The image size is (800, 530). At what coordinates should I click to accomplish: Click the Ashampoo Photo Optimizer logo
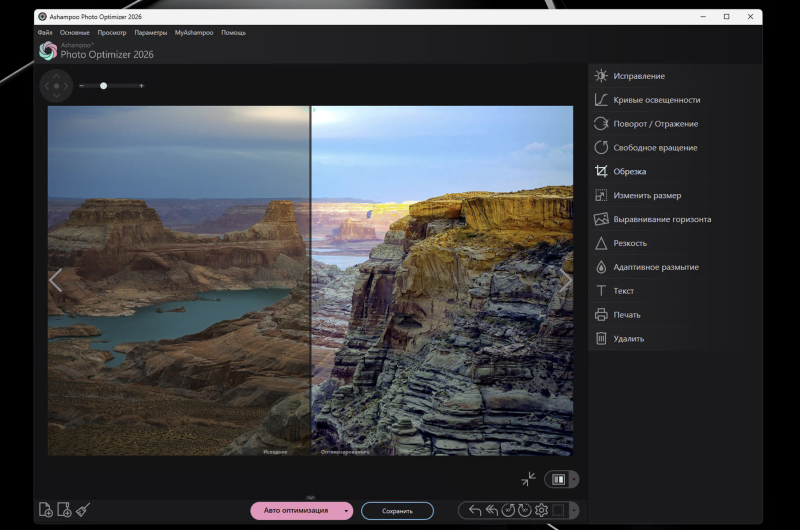(x=48, y=51)
